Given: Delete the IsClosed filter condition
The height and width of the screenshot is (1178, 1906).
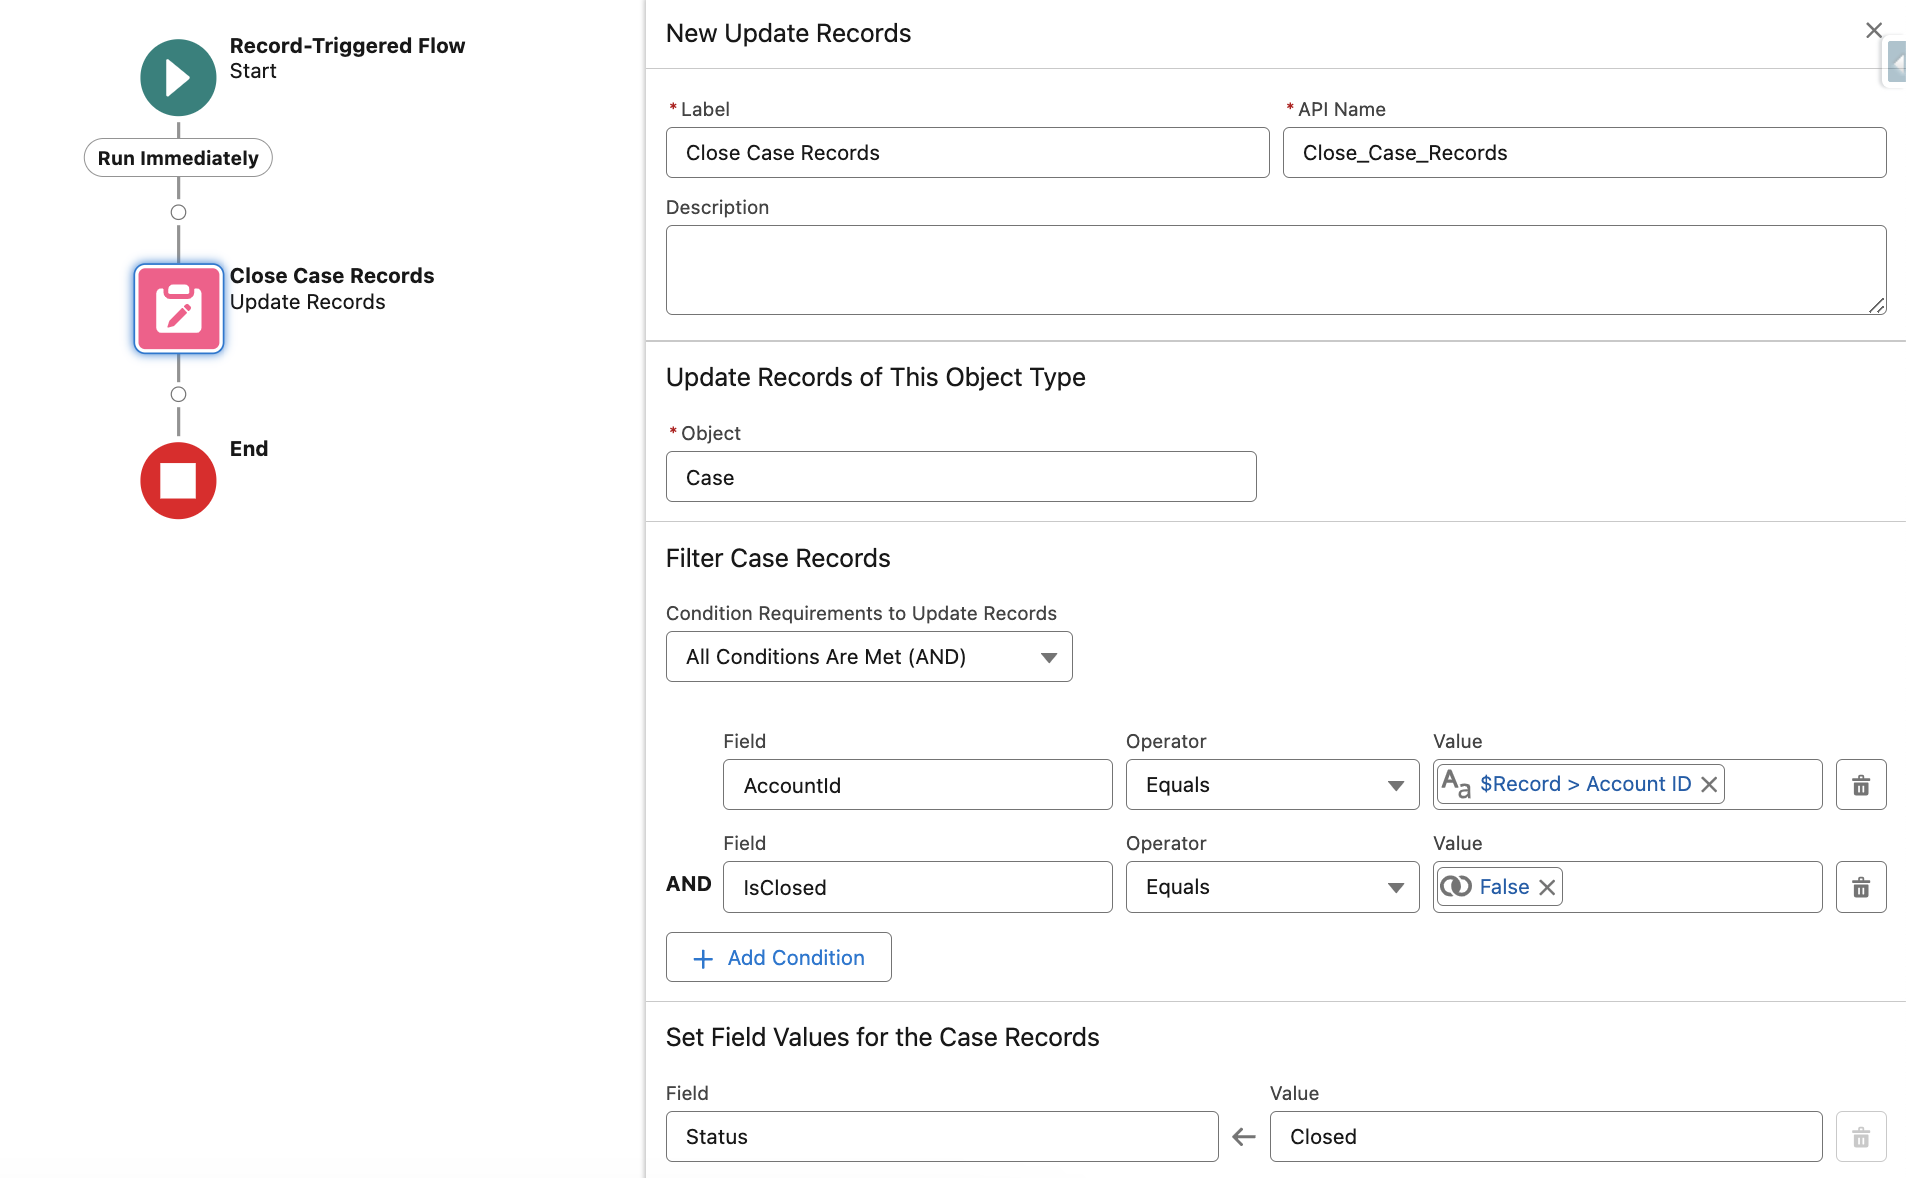Looking at the screenshot, I should [x=1860, y=887].
